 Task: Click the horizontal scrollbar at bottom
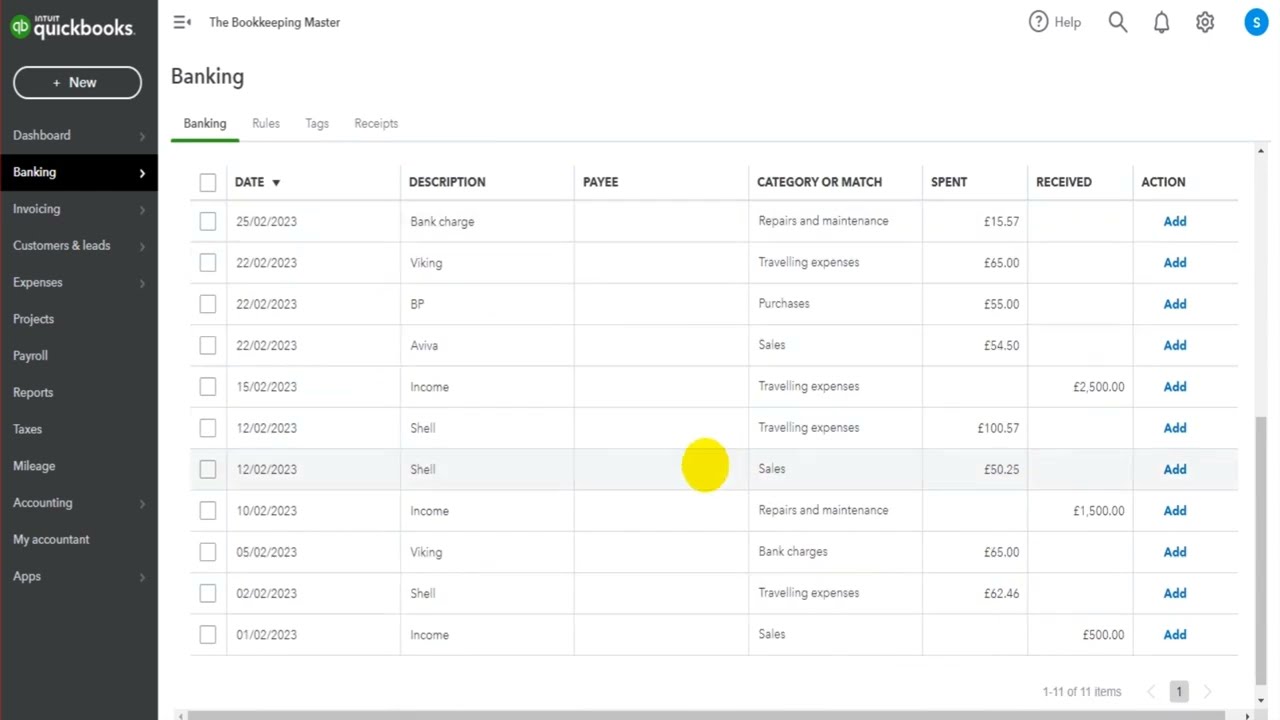point(705,715)
